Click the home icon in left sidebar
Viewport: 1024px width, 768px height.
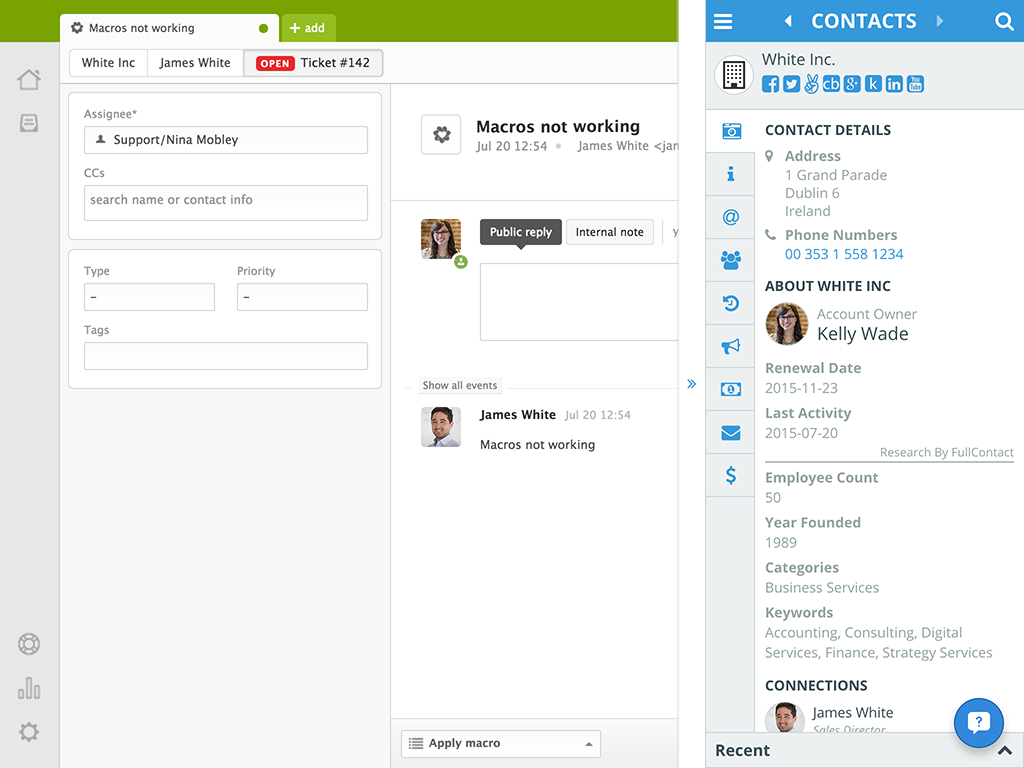tap(29, 80)
